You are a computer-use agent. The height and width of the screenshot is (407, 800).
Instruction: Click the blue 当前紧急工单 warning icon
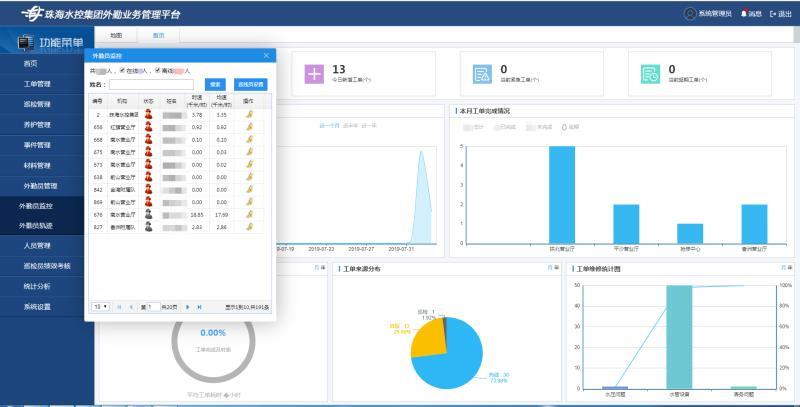pyautogui.click(x=483, y=73)
